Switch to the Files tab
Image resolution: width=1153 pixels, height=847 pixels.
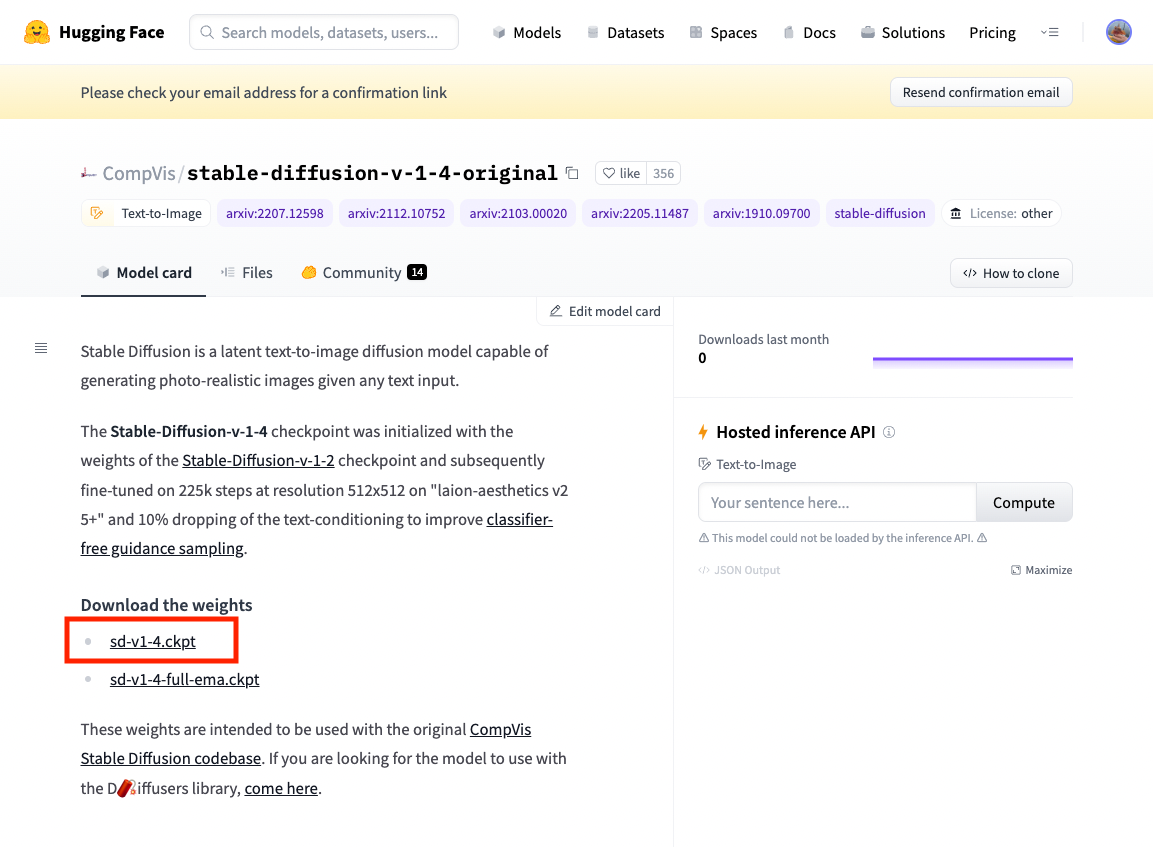point(246,272)
